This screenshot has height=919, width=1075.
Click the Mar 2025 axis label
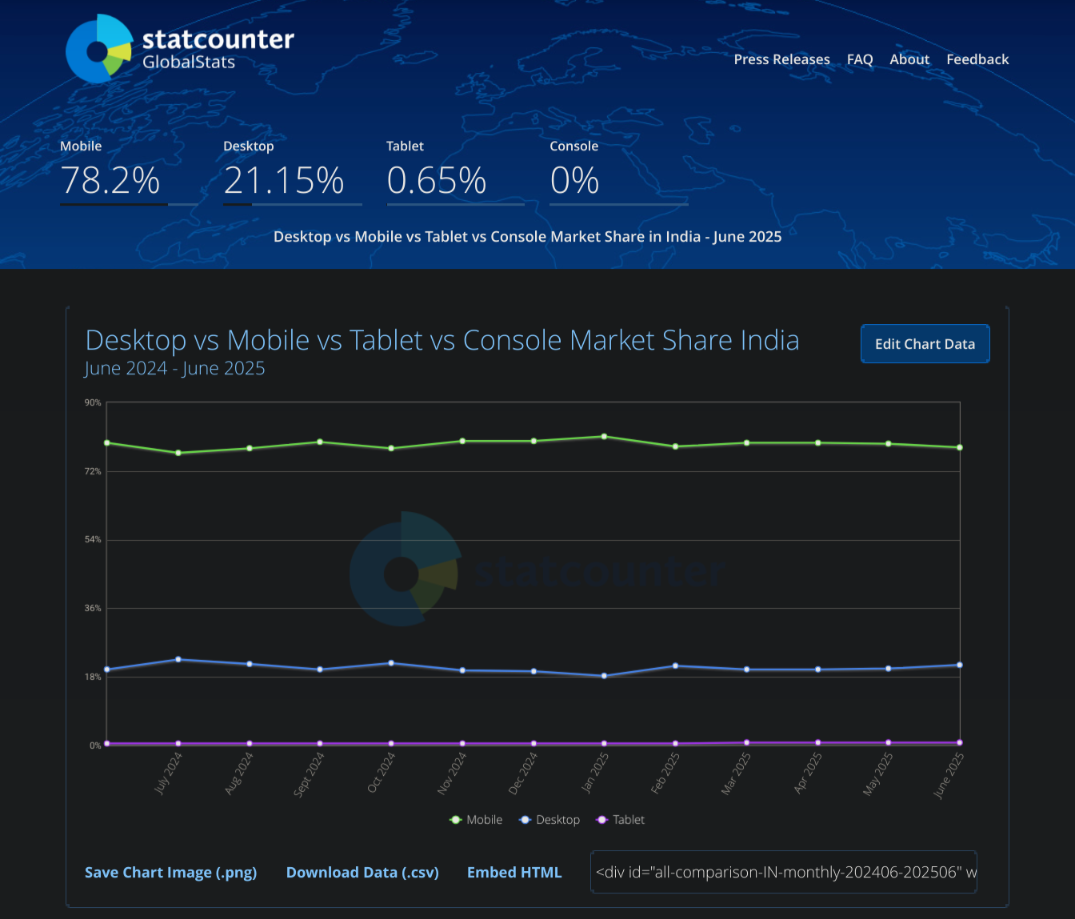pyautogui.click(x=736, y=773)
